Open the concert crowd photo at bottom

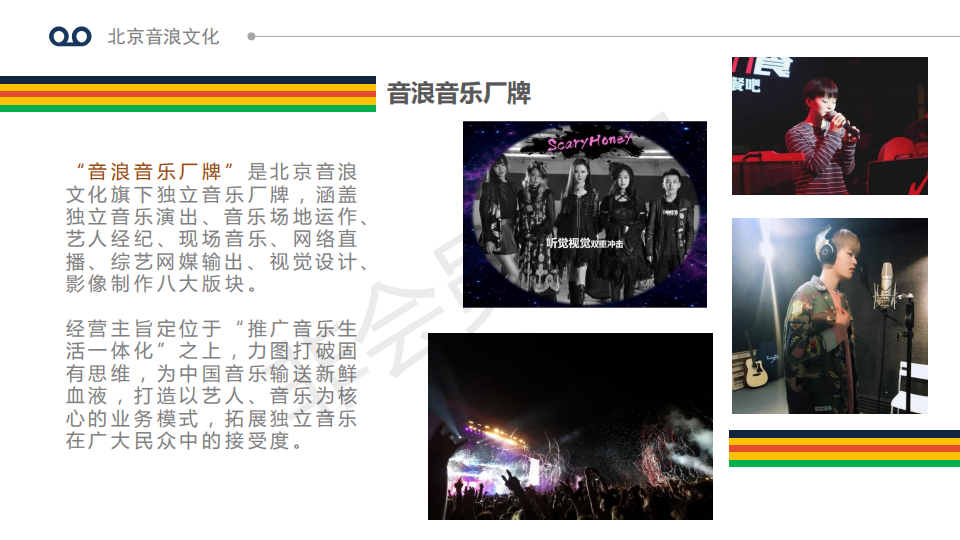click(570, 426)
